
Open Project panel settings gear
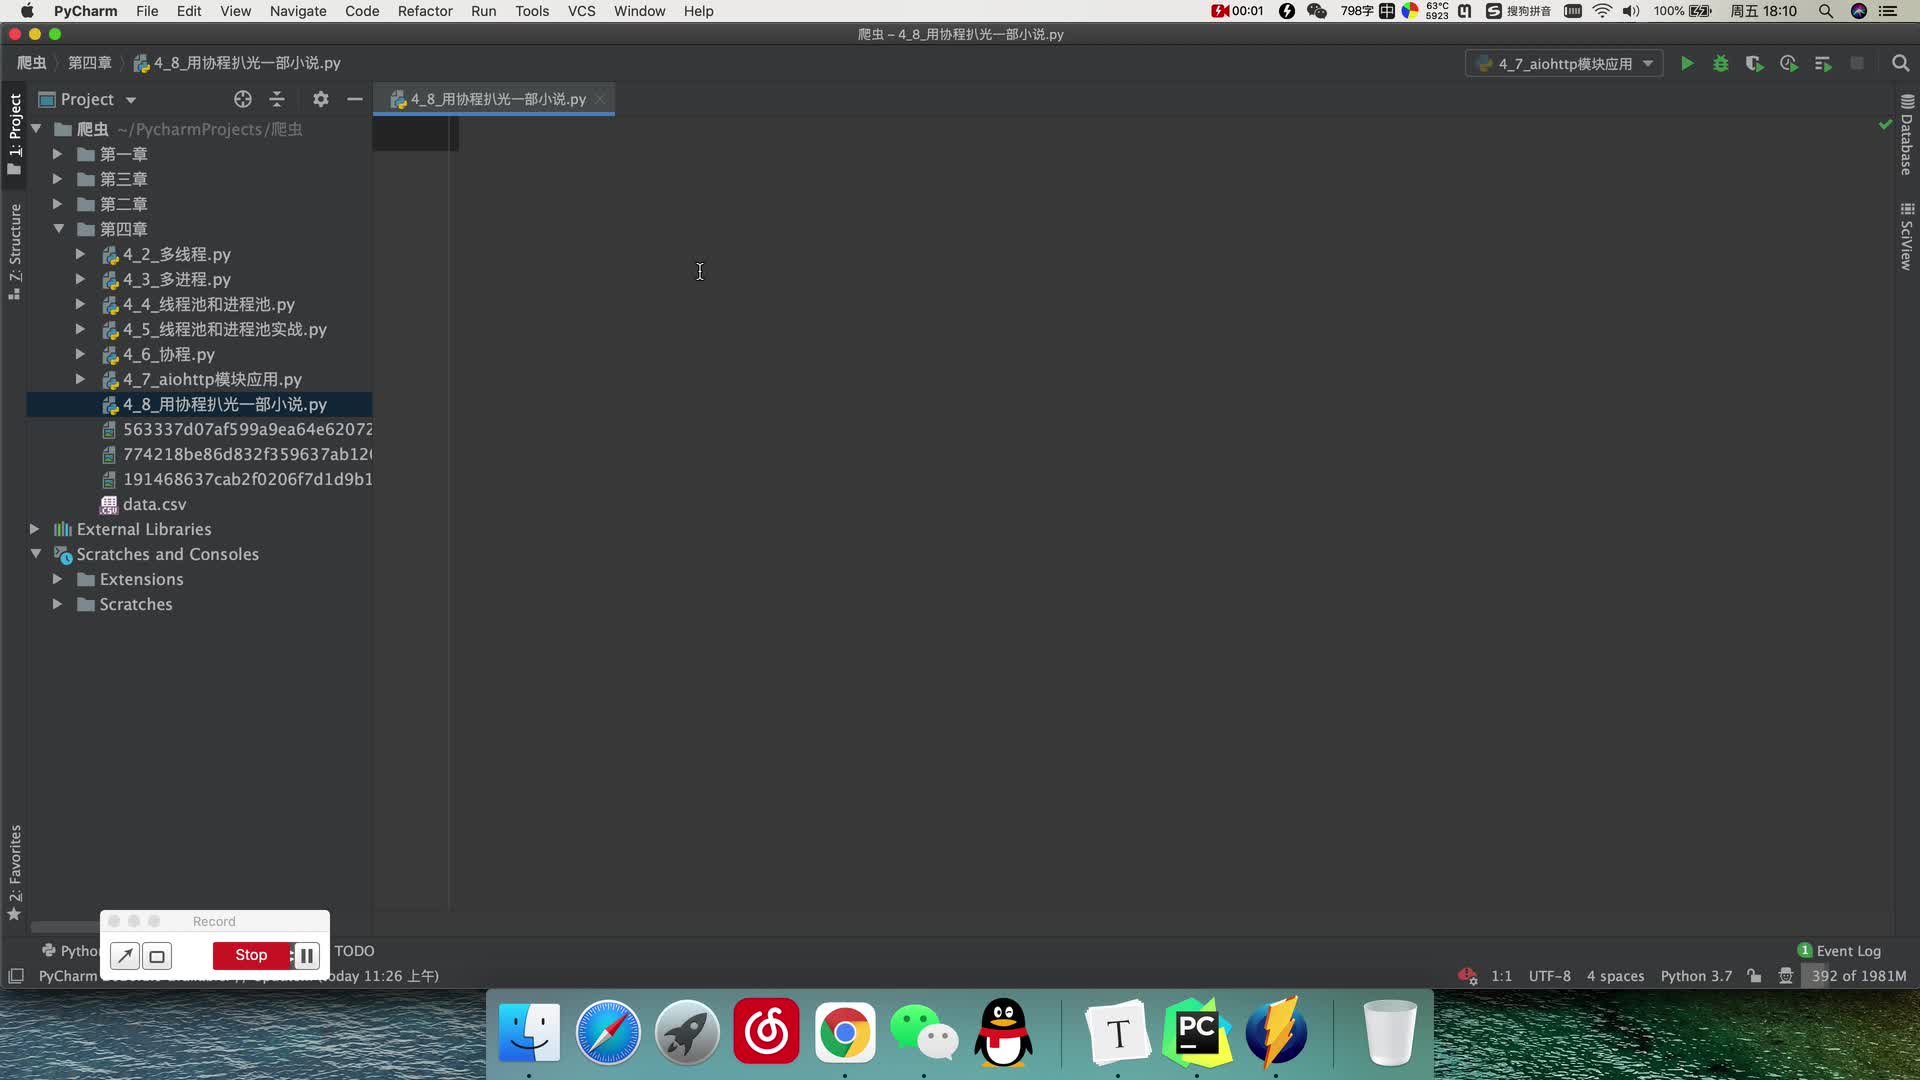coord(320,99)
